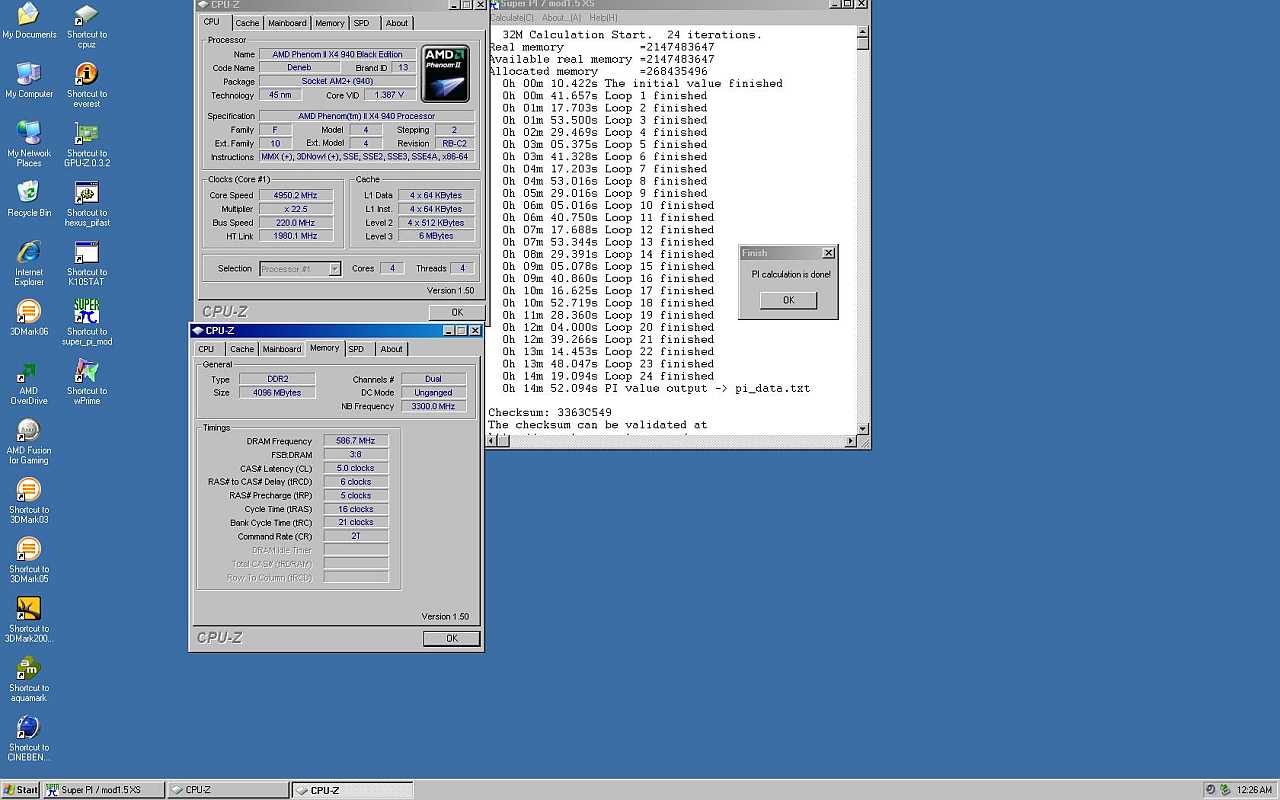Launch Shortcut to CINEBEN... icon
This screenshot has height=800, width=1280.
29,739
